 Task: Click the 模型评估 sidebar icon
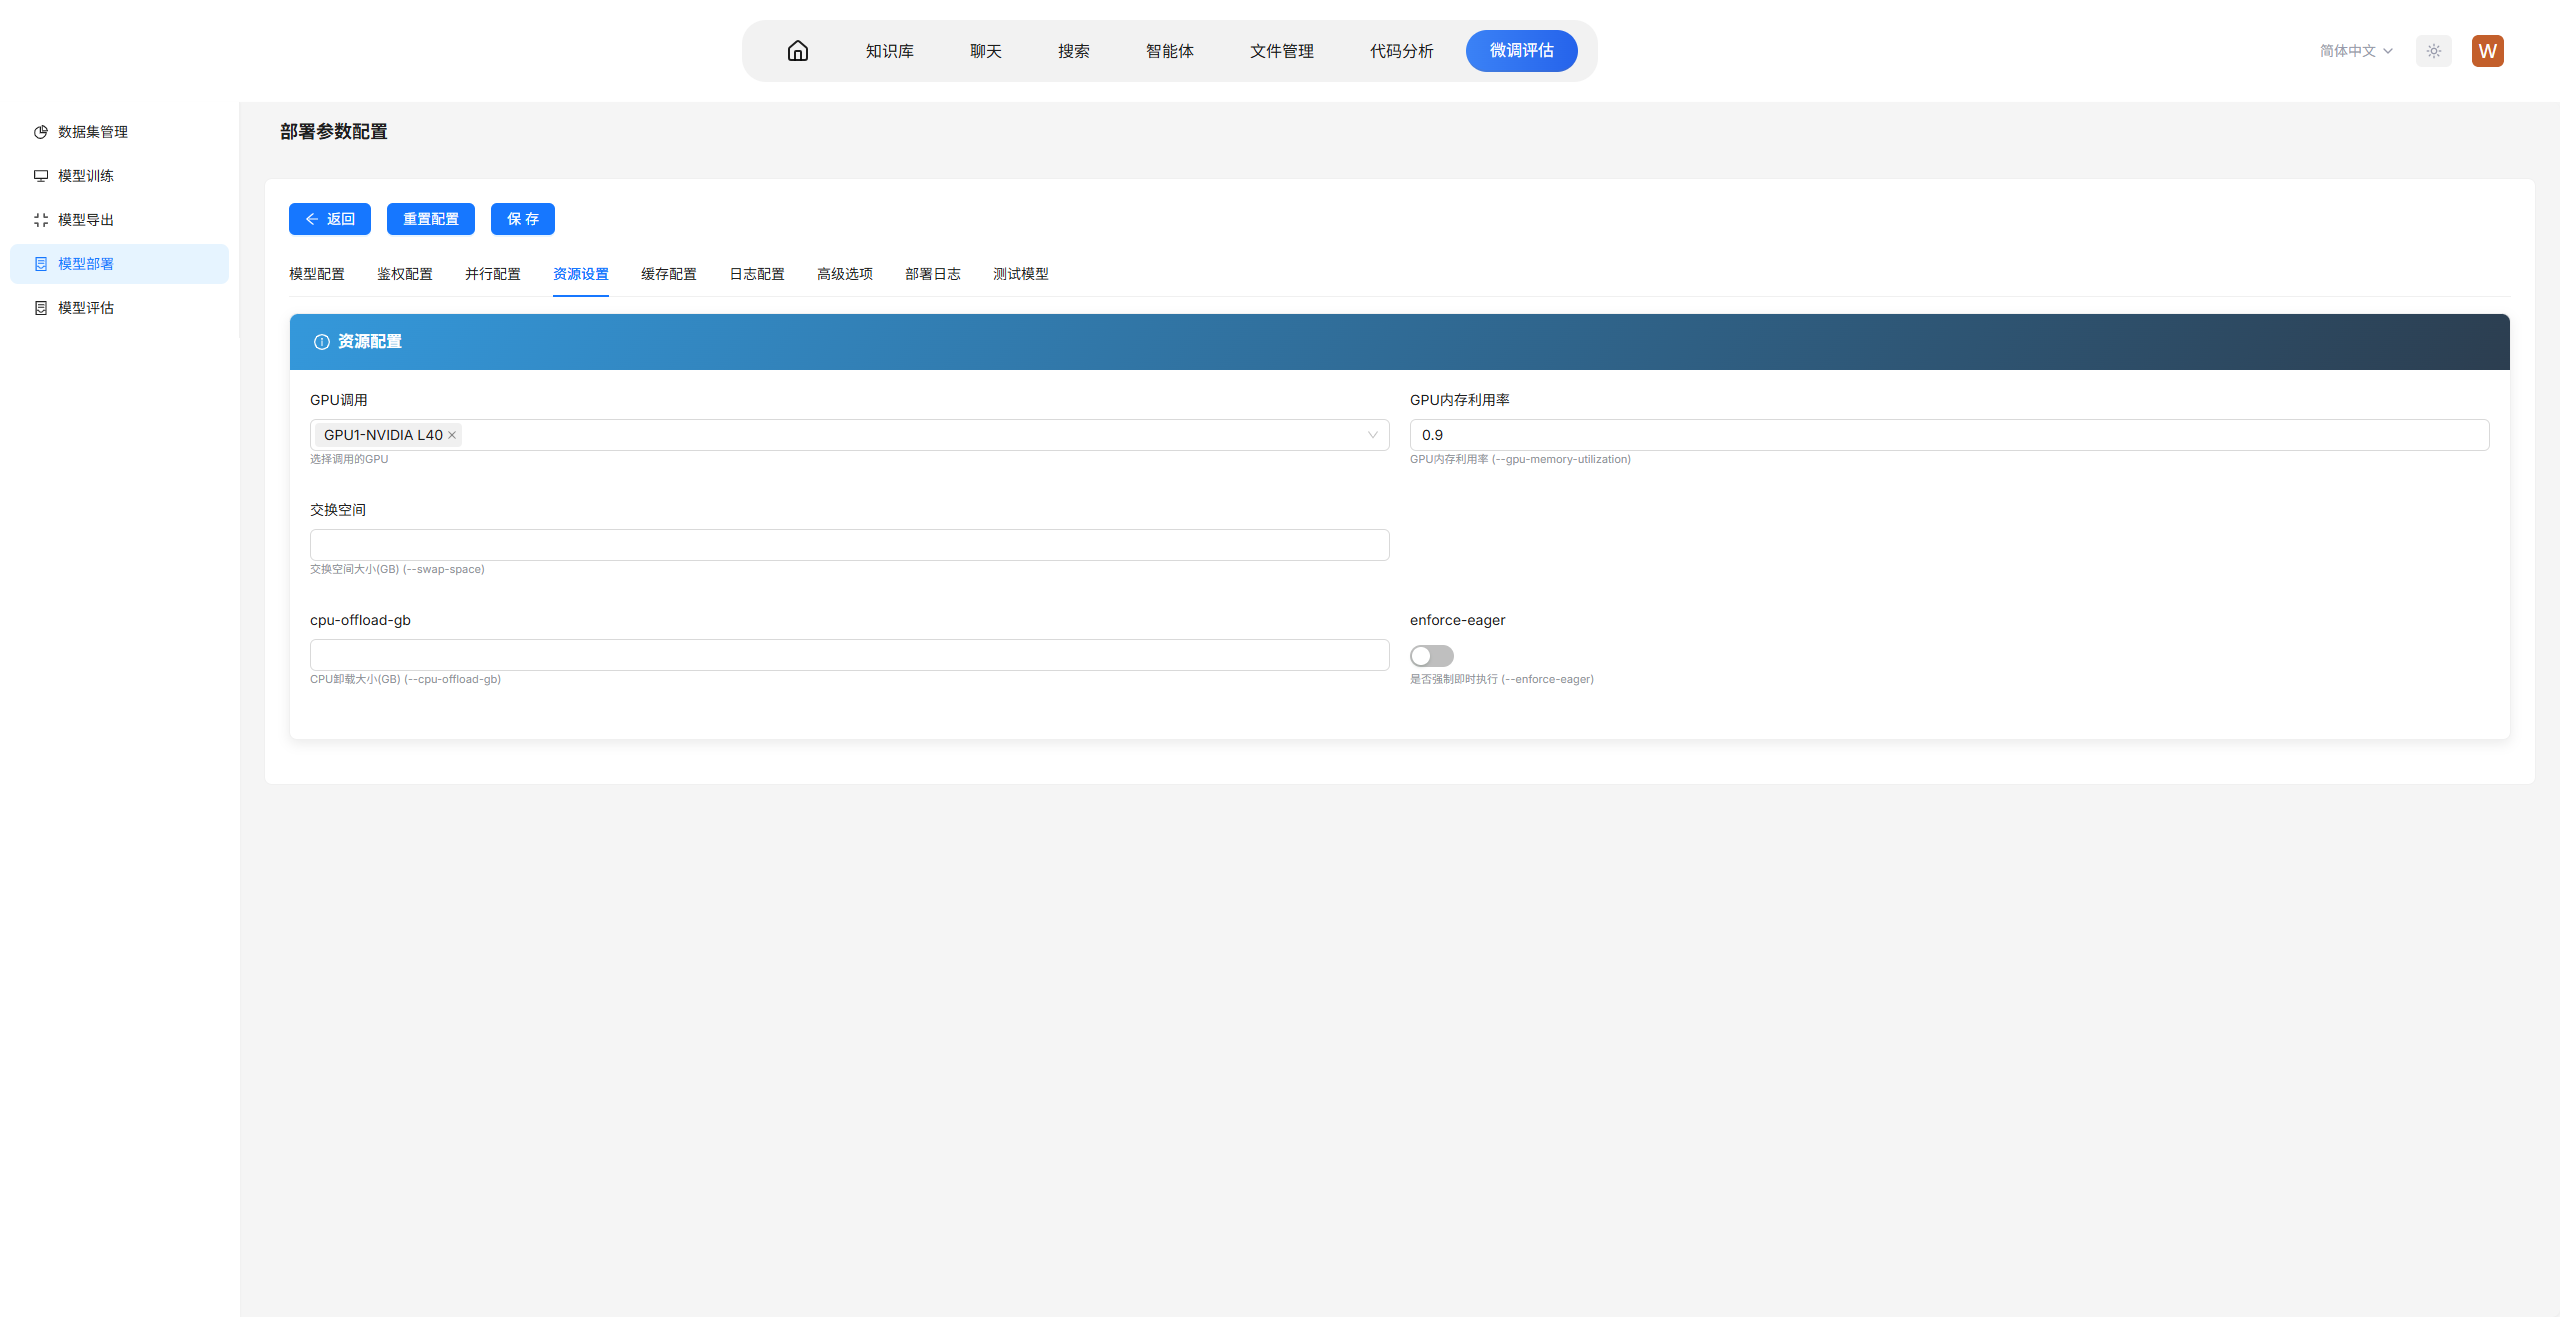[41, 308]
